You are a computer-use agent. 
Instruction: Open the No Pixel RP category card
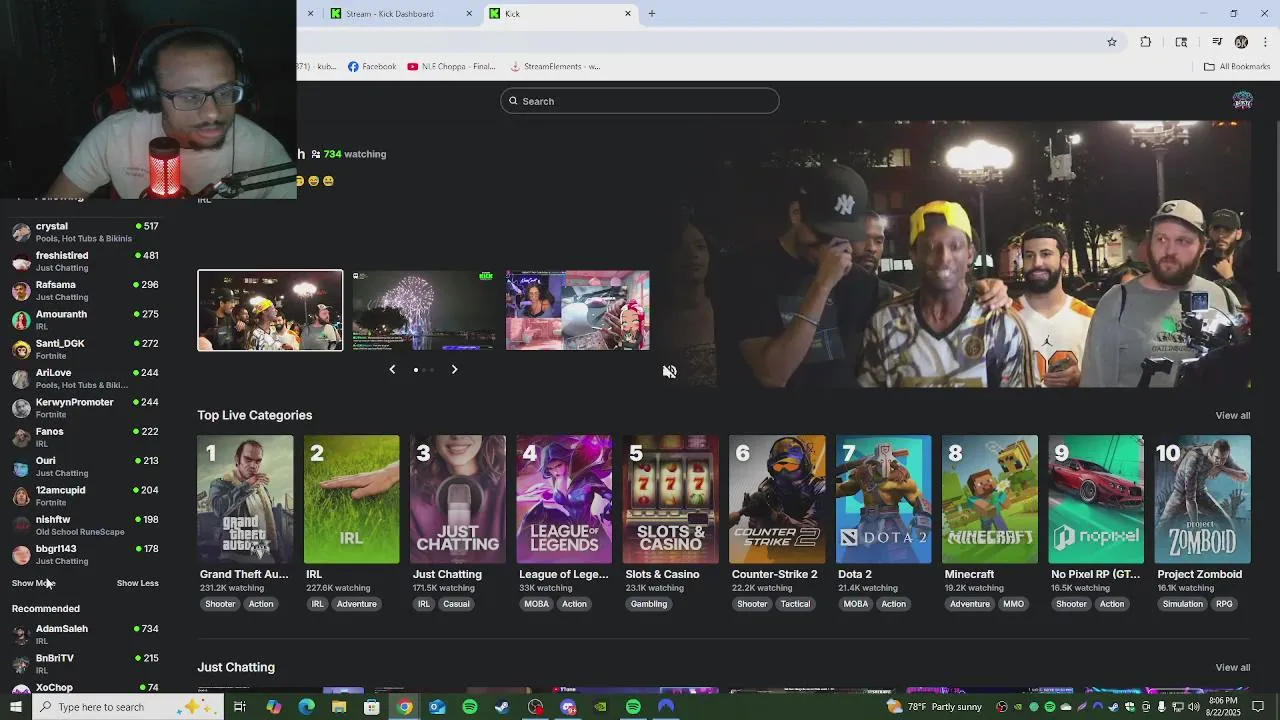pyautogui.click(x=1096, y=499)
